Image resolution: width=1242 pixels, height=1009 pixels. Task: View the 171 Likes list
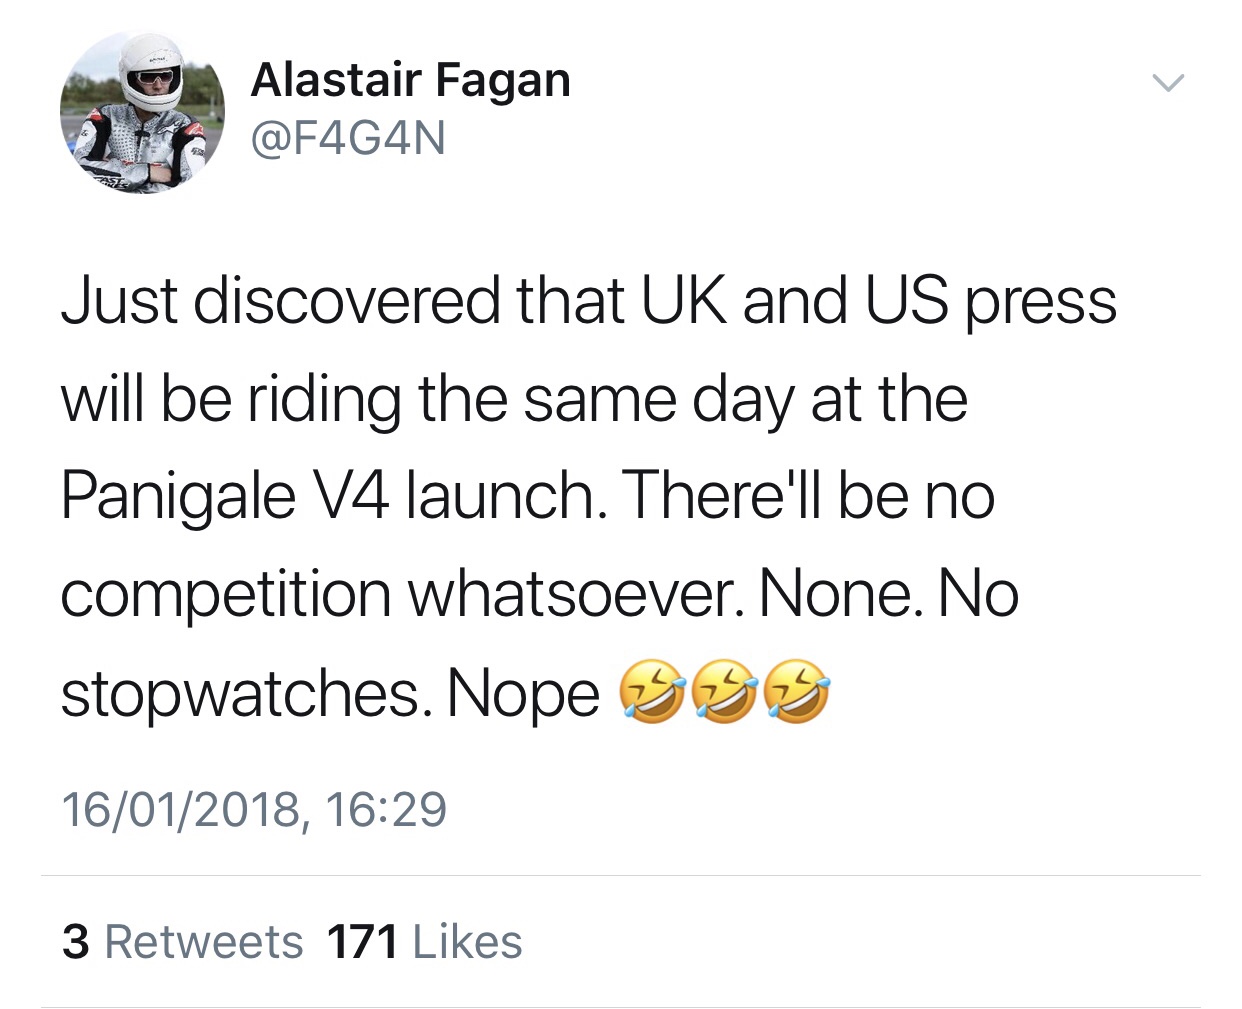[x=424, y=942]
